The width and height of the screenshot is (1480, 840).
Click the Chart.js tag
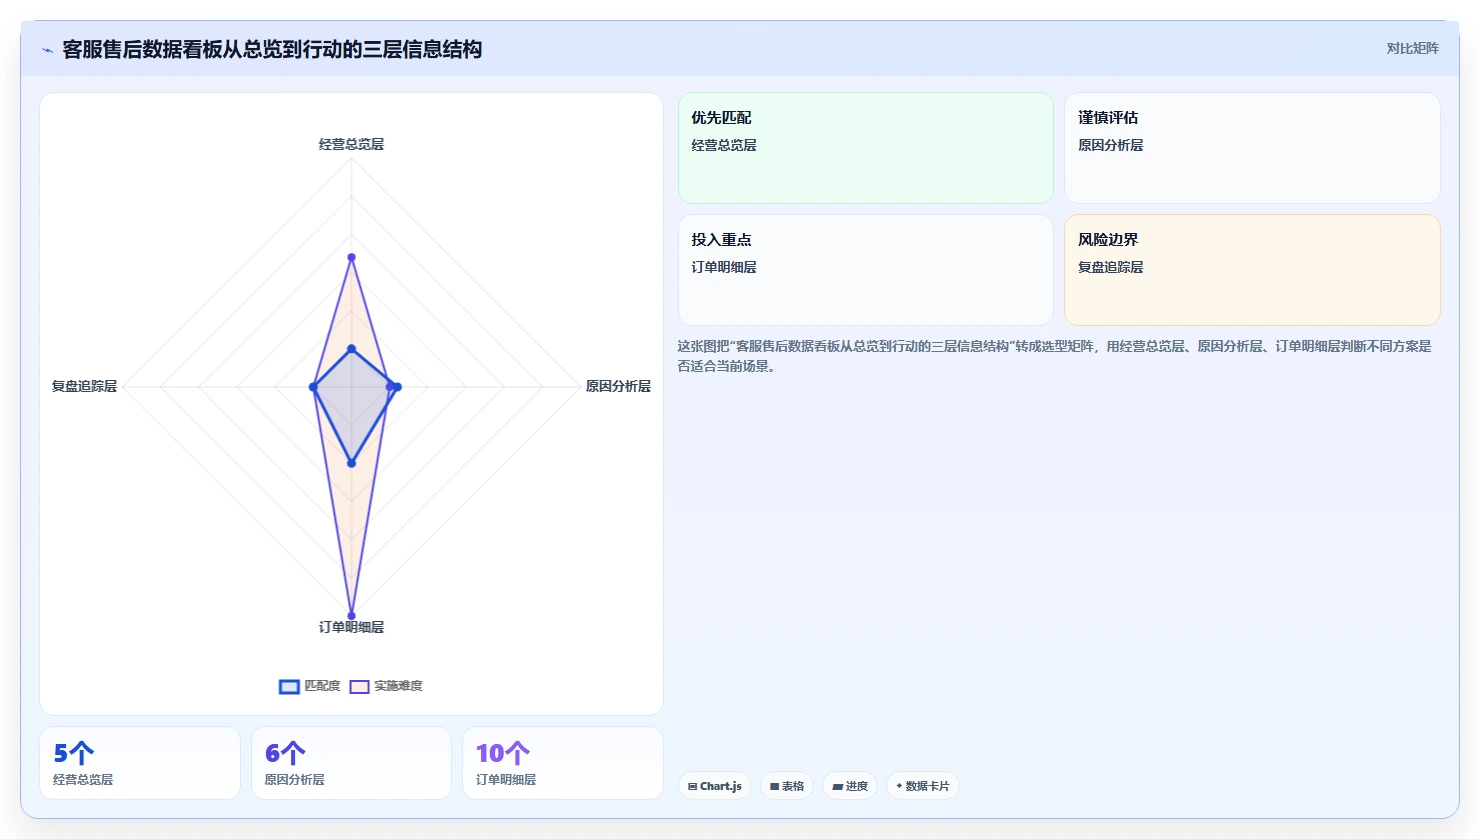(715, 786)
